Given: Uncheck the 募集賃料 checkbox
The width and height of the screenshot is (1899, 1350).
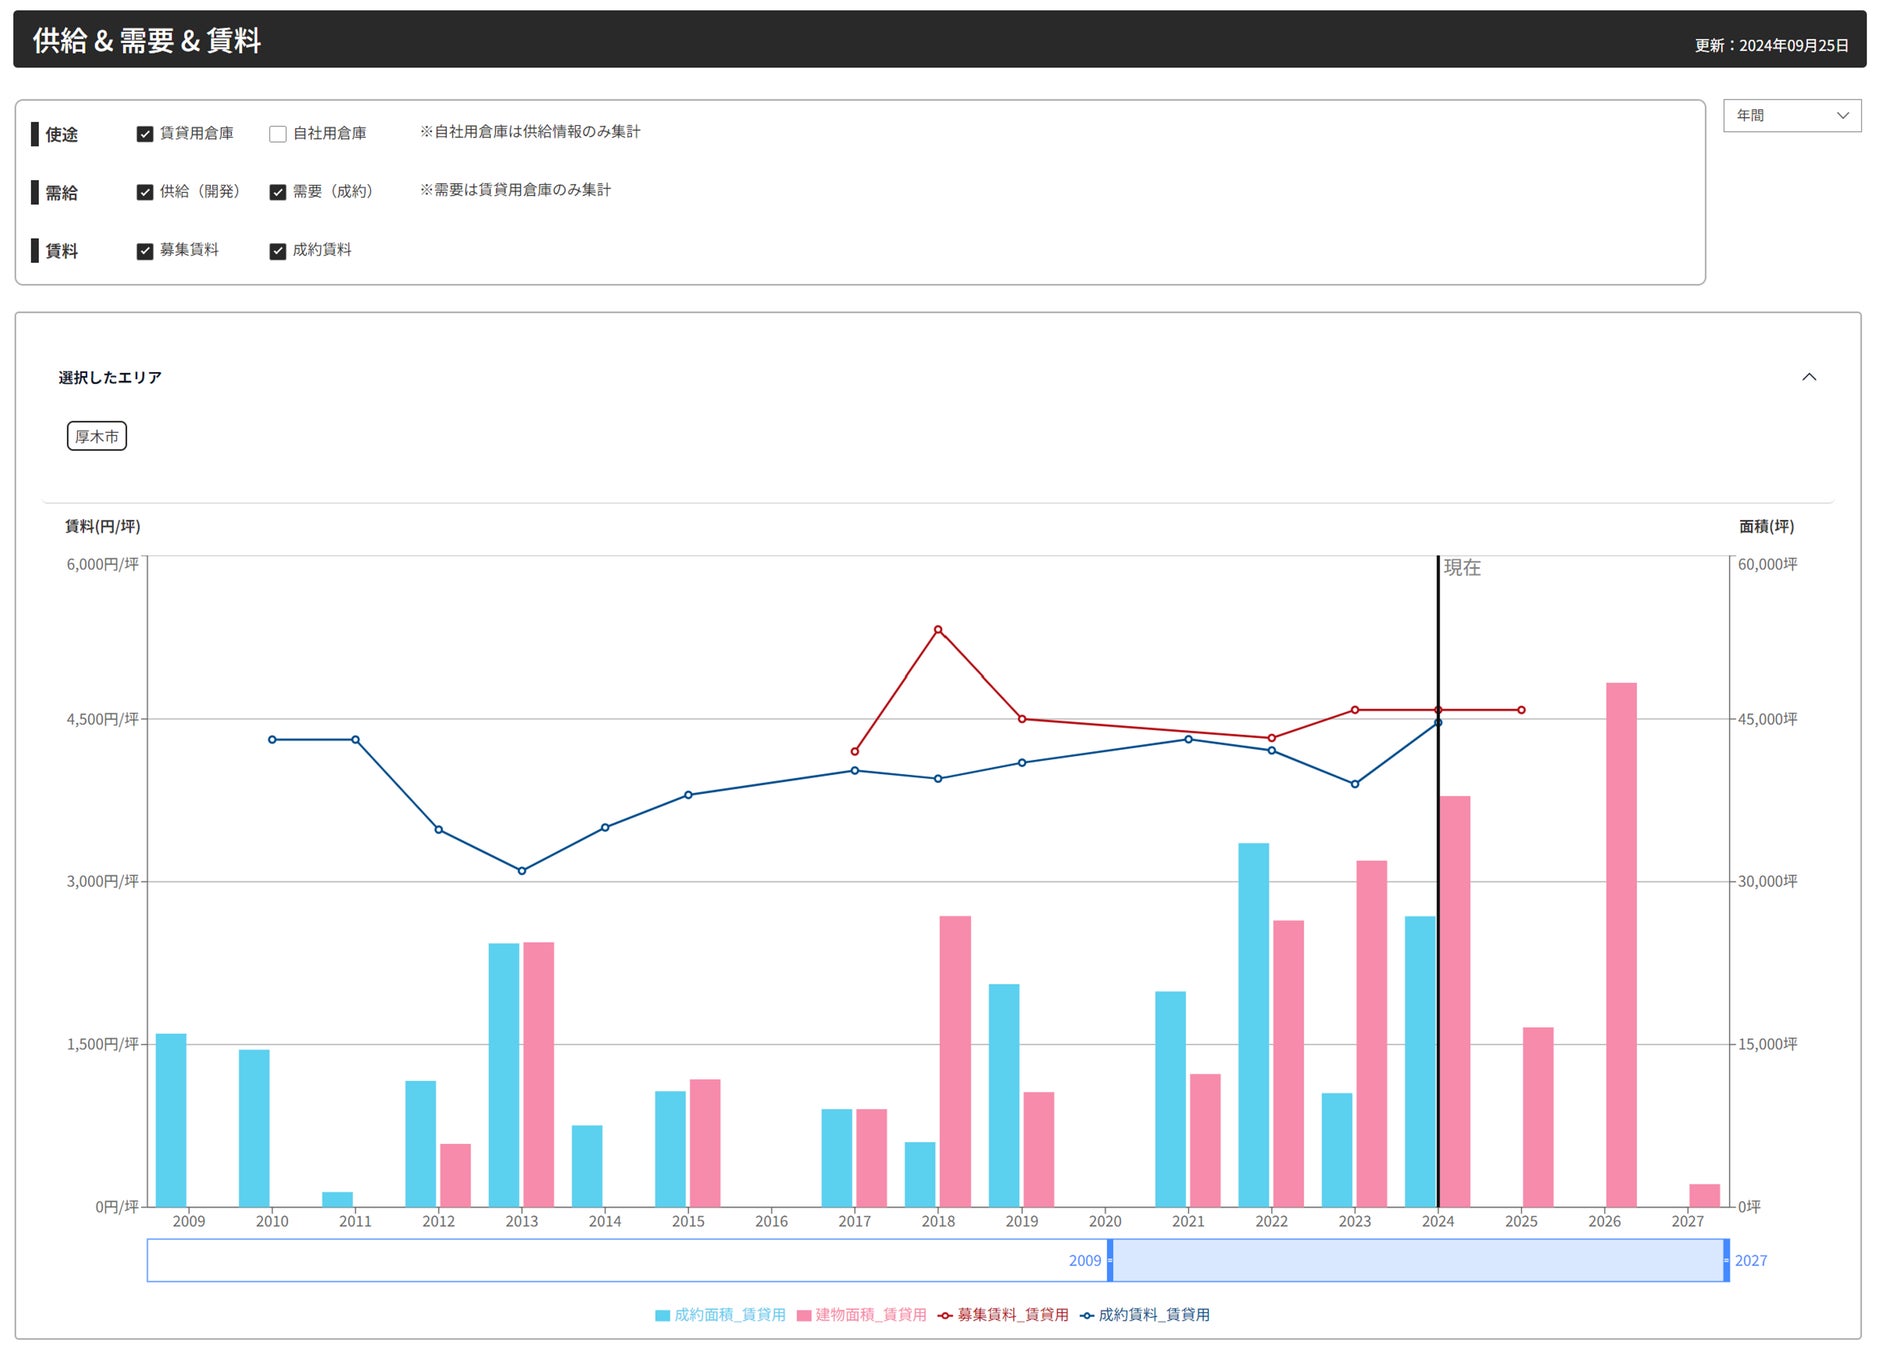Looking at the screenshot, I should point(145,251).
